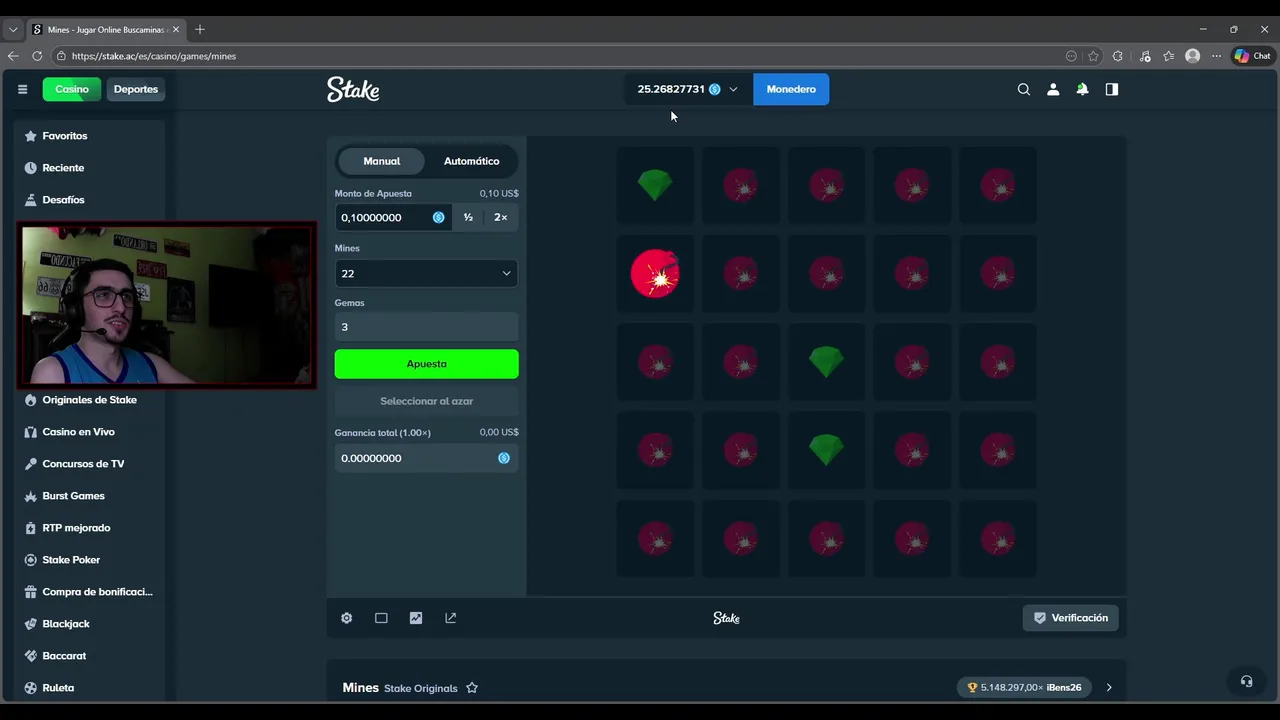Image resolution: width=1280 pixels, height=720 pixels.
Task: Click the green gem in the third row
Action: click(x=826, y=362)
